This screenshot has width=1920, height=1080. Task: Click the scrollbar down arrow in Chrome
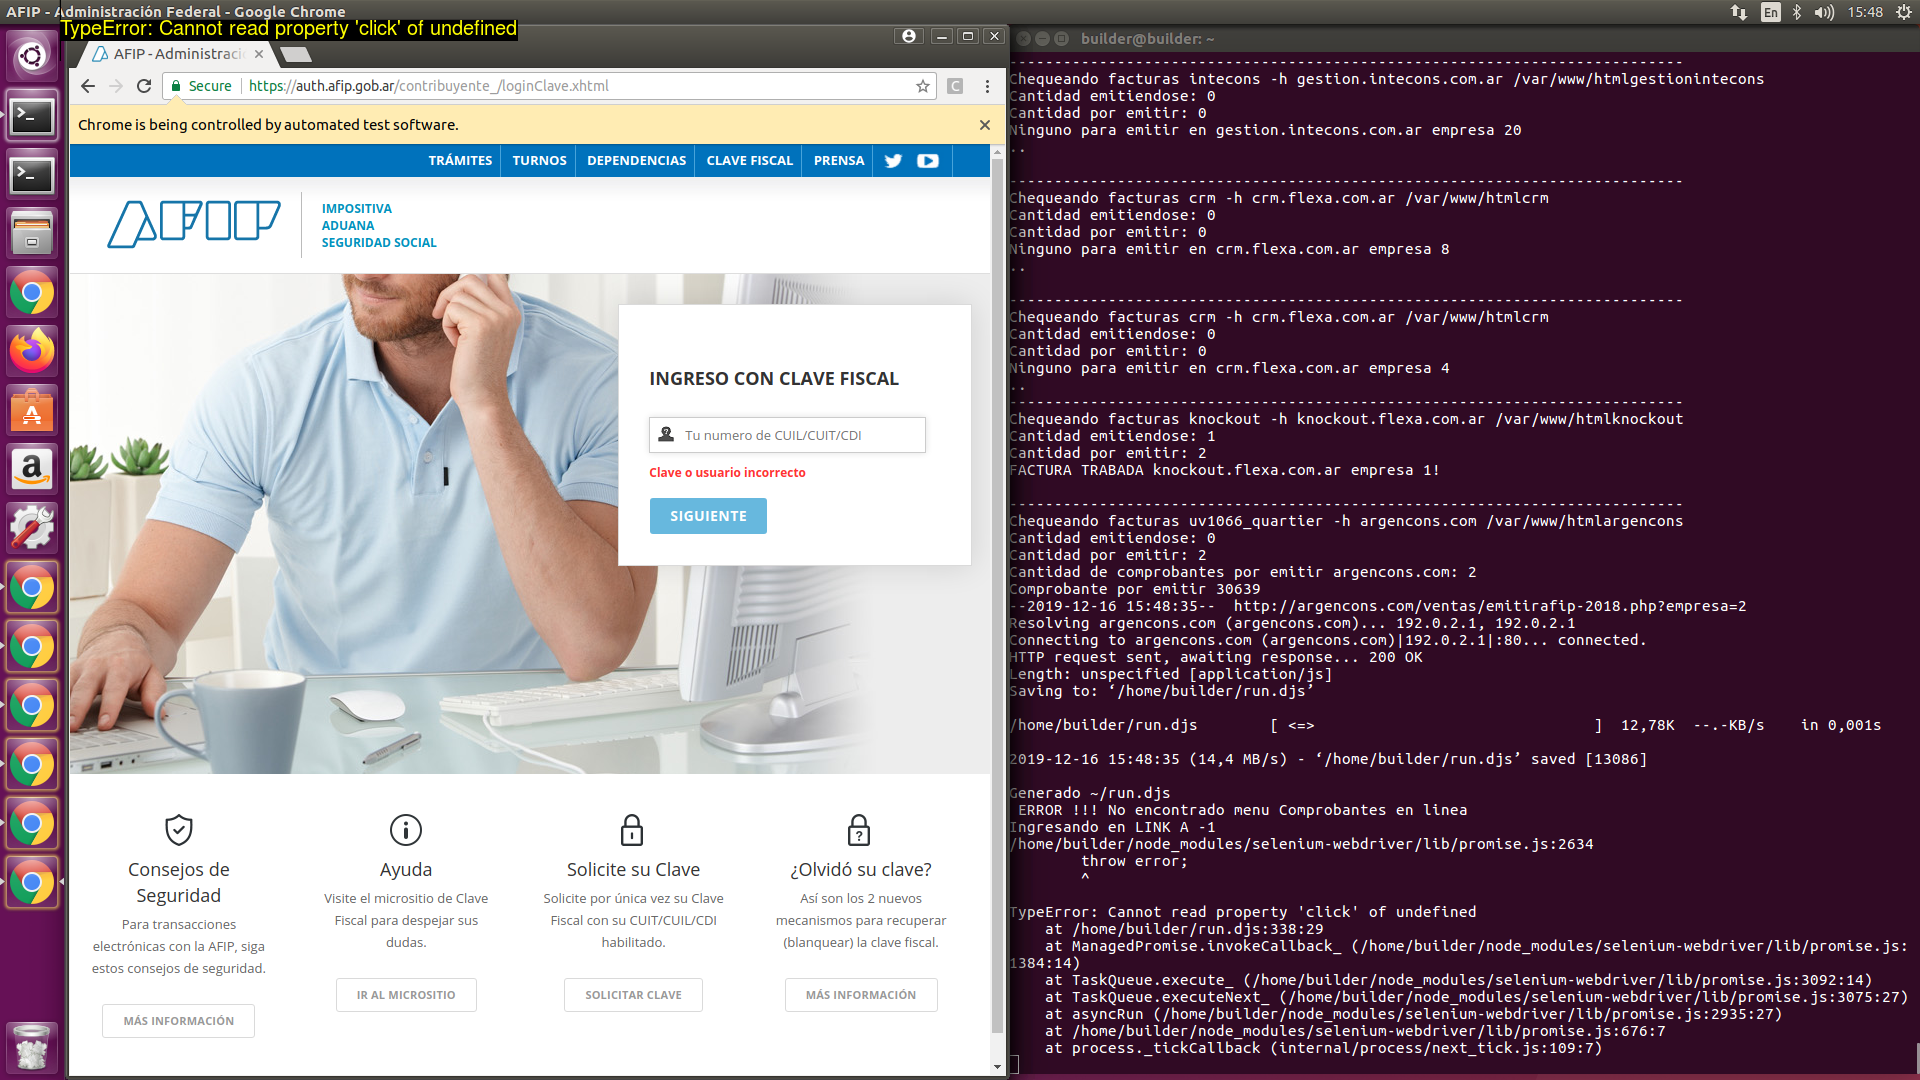tap(997, 1067)
